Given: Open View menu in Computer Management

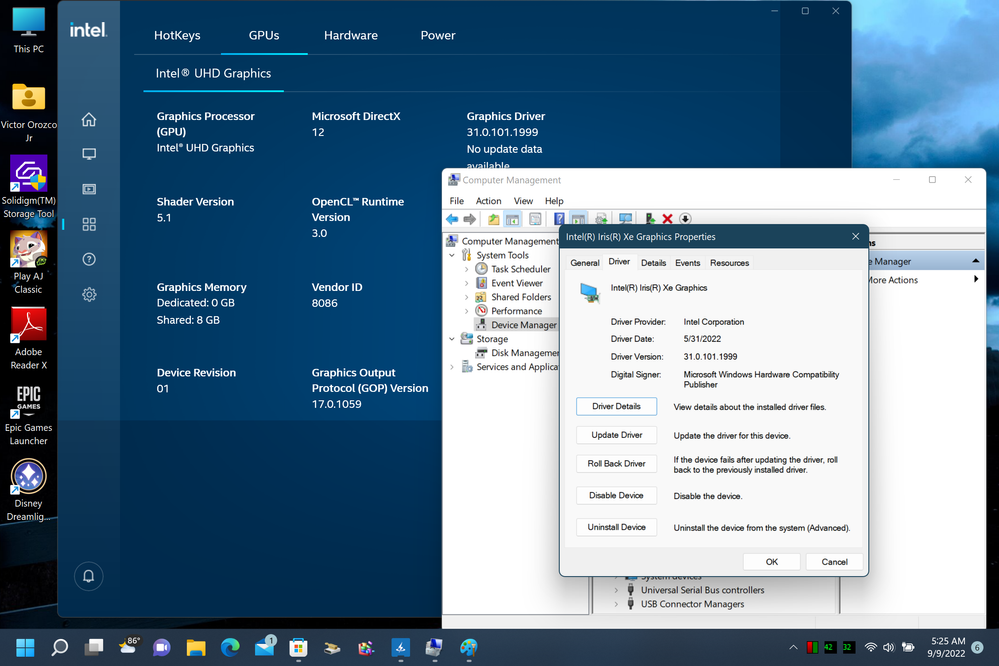Looking at the screenshot, I should click(523, 201).
